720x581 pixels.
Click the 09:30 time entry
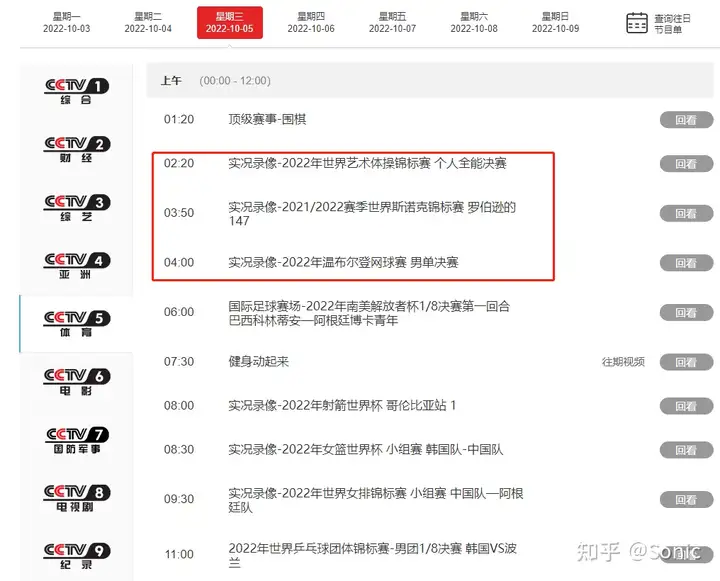179,499
